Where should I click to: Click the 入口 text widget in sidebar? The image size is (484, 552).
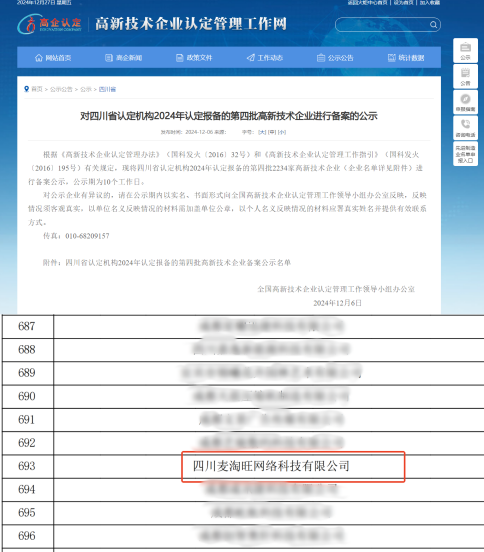click(x=465, y=154)
